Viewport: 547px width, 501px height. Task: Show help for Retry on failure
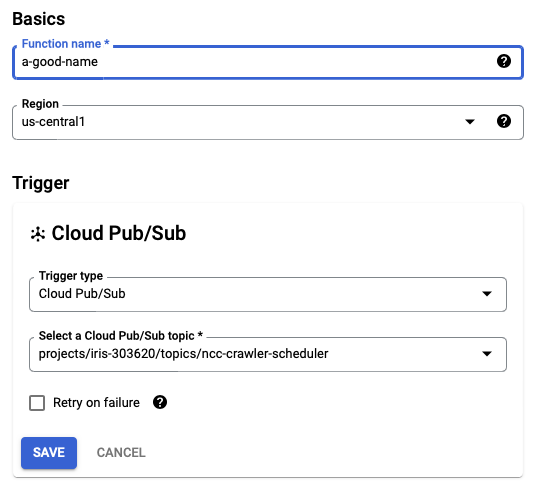click(x=160, y=402)
